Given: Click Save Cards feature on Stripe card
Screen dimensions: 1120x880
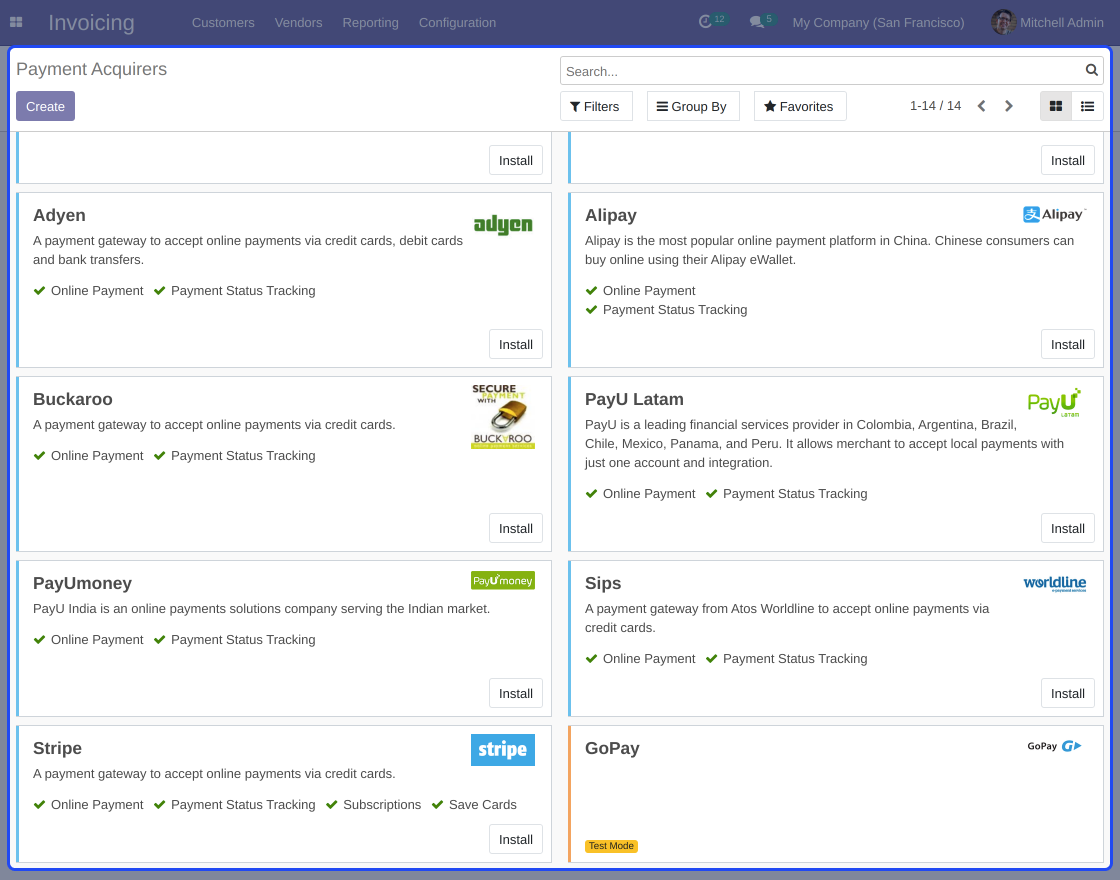Looking at the screenshot, I should coord(474,804).
